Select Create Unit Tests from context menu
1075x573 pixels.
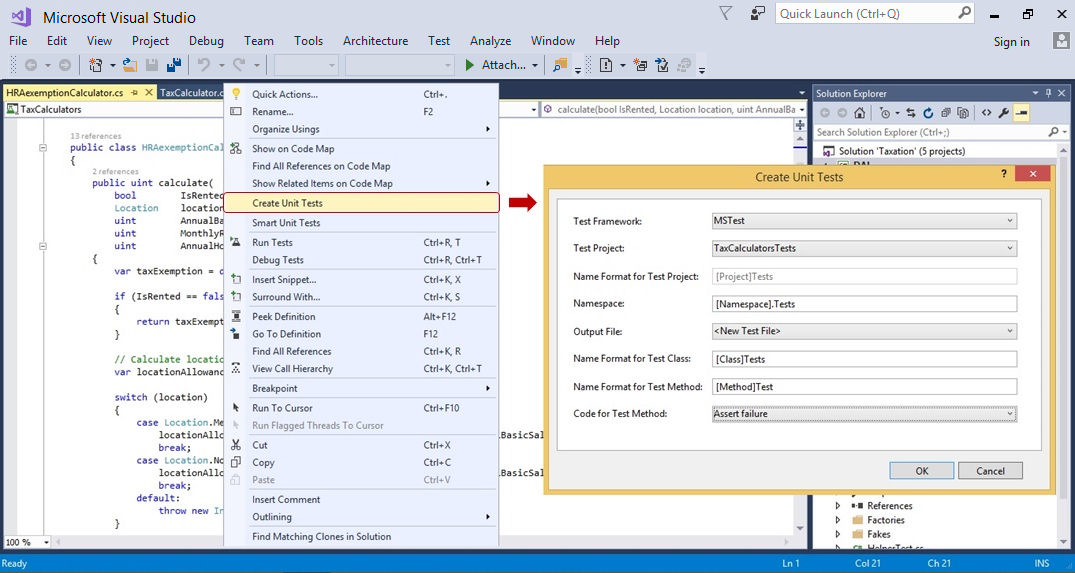point(287,203)
